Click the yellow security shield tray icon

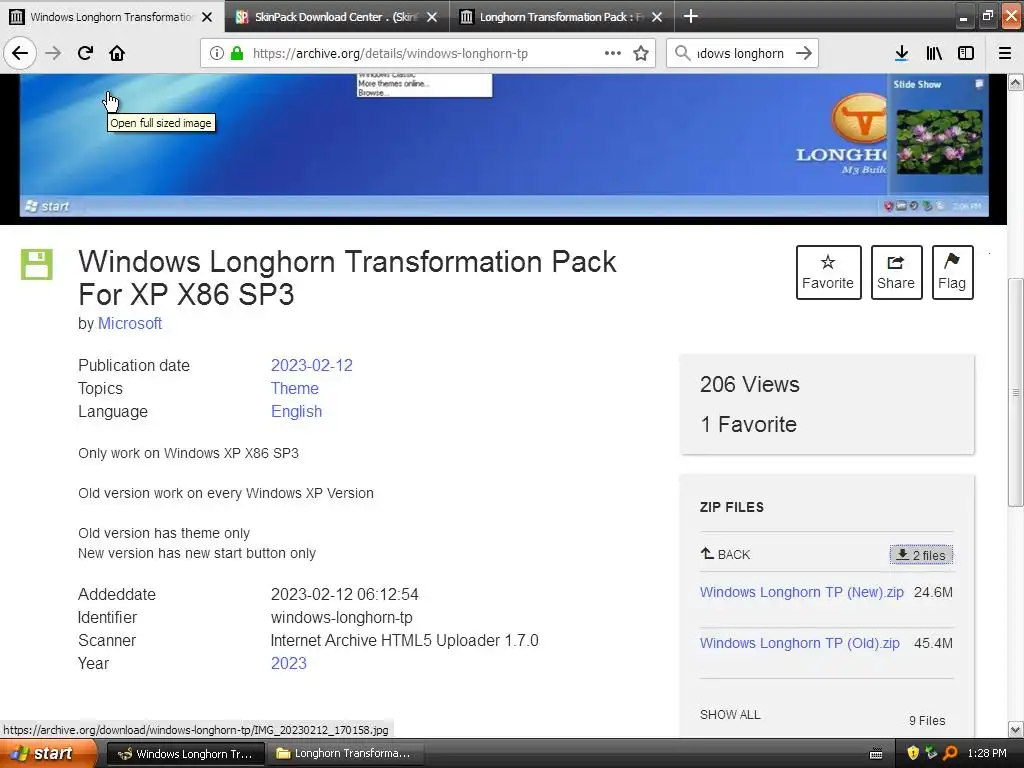tap(912, 753)
